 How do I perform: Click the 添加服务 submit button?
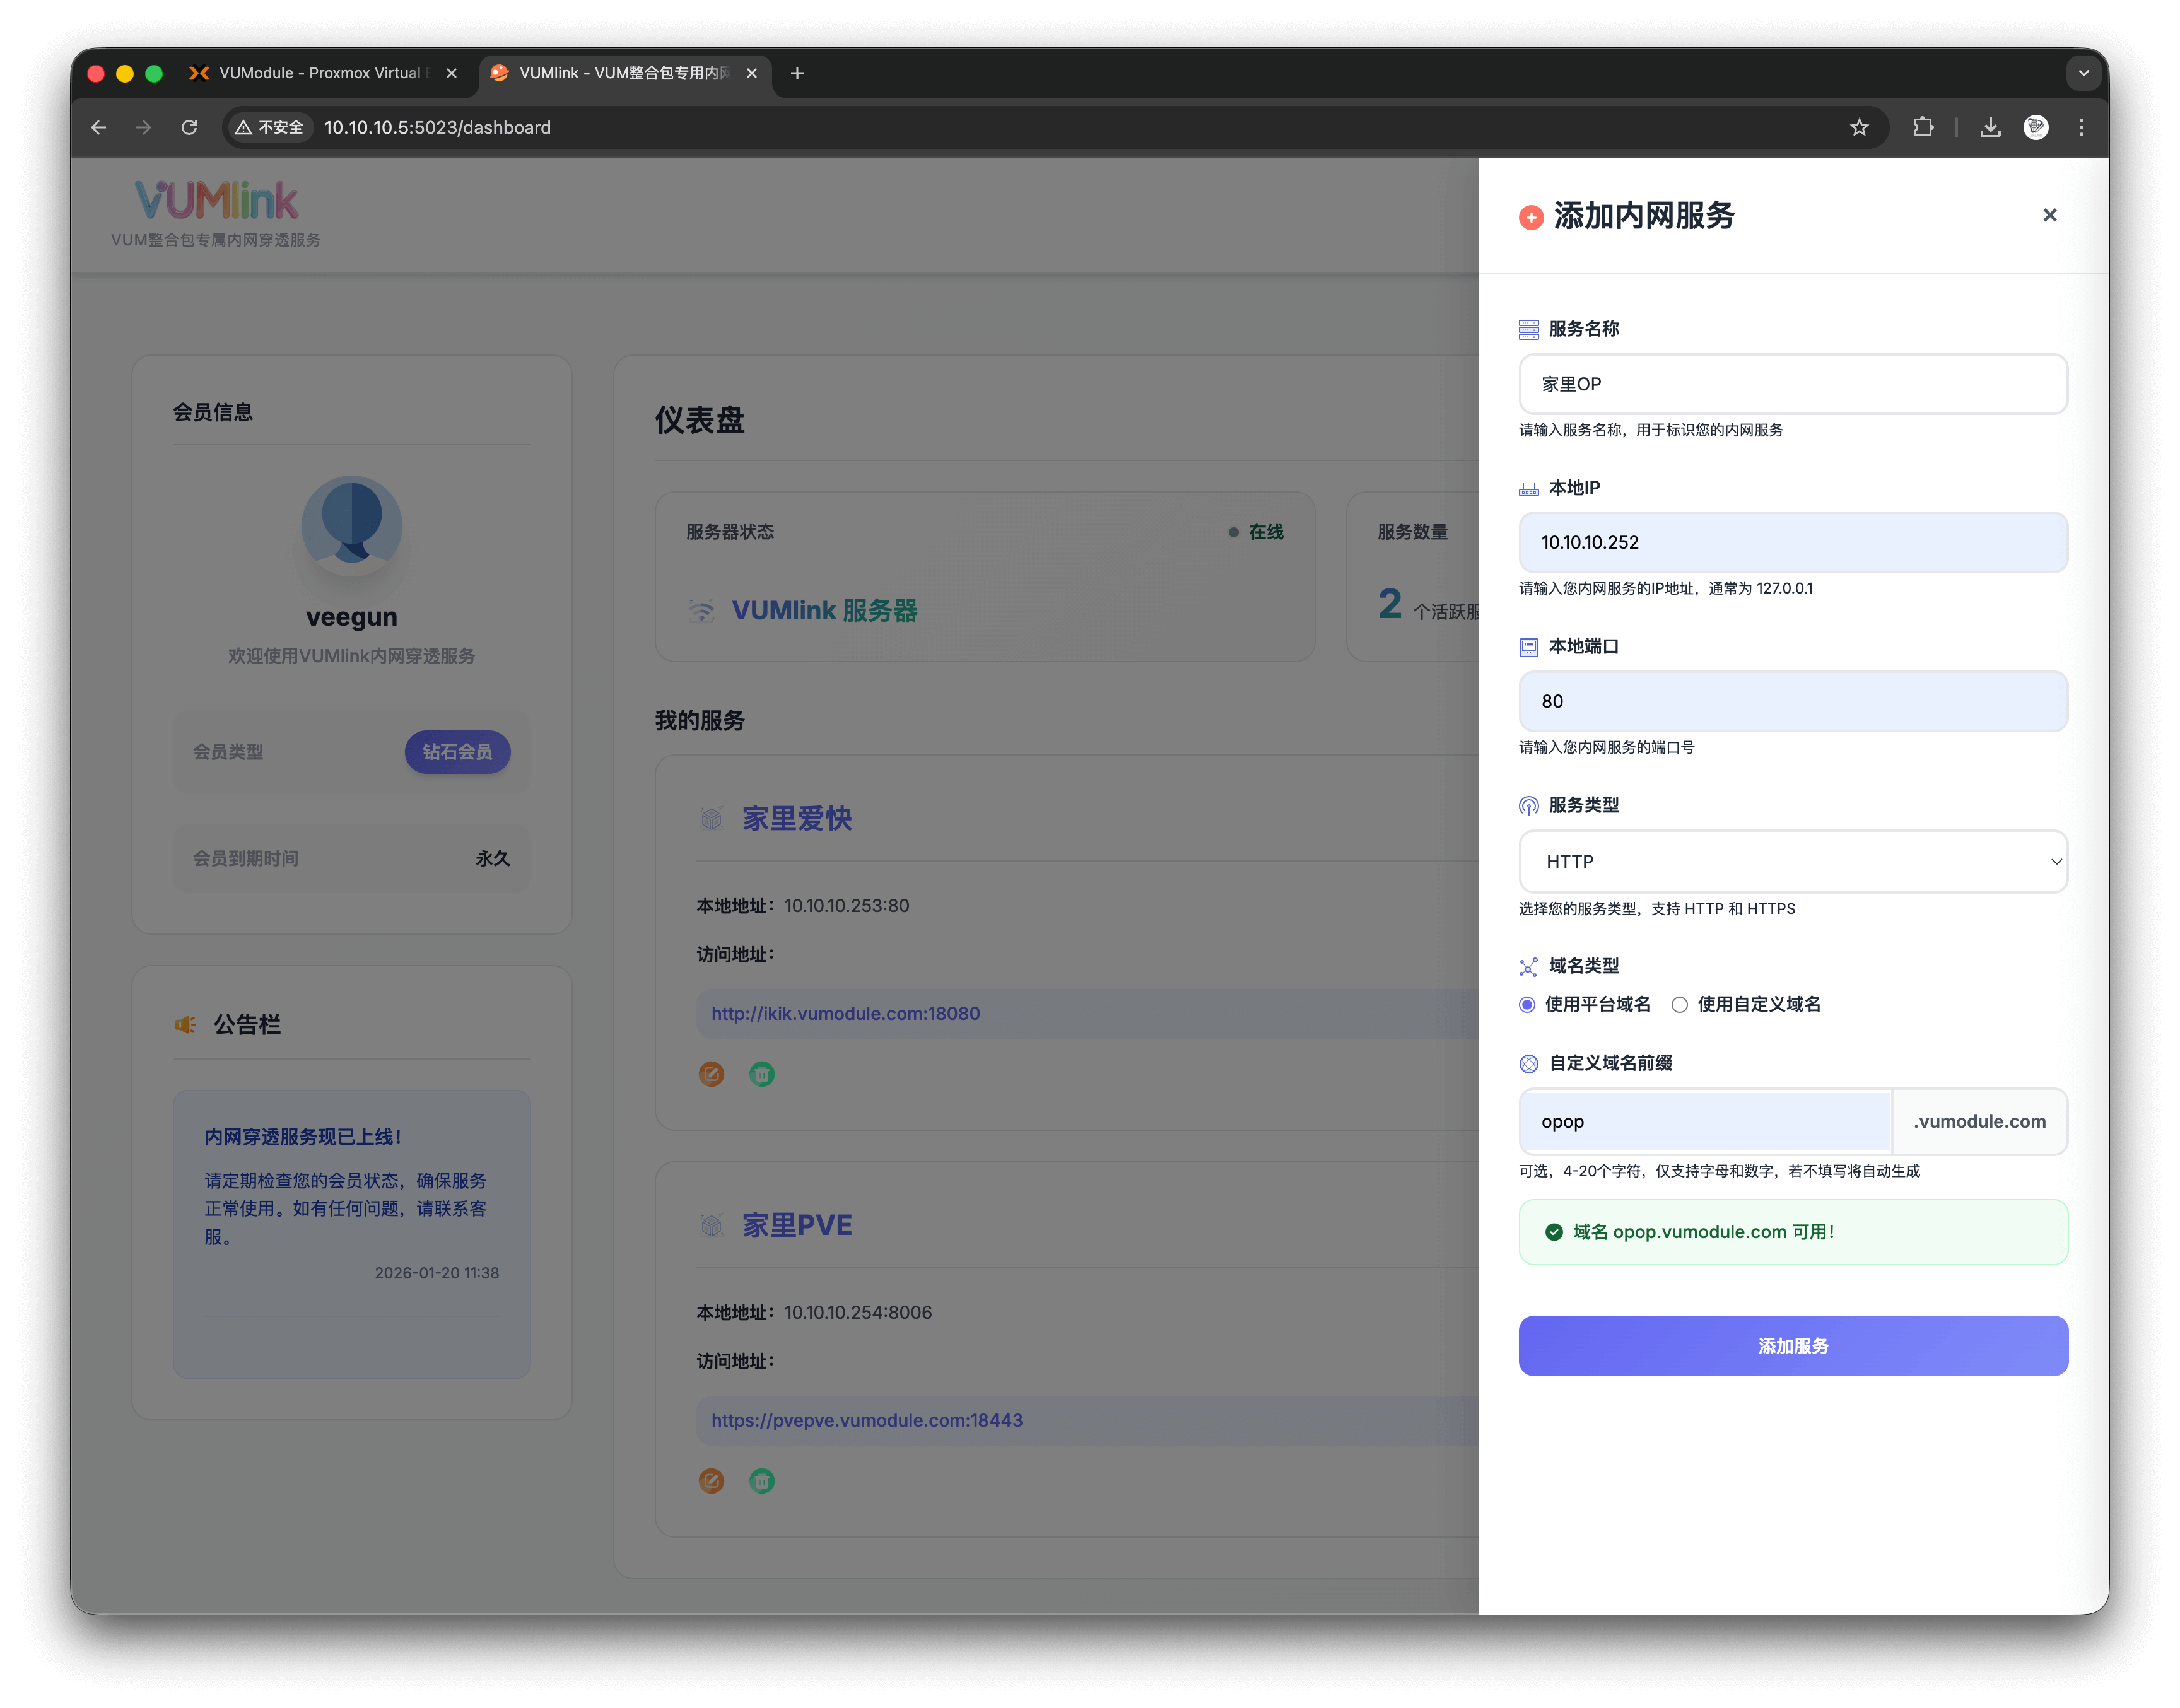[x=1793, y=1346]
